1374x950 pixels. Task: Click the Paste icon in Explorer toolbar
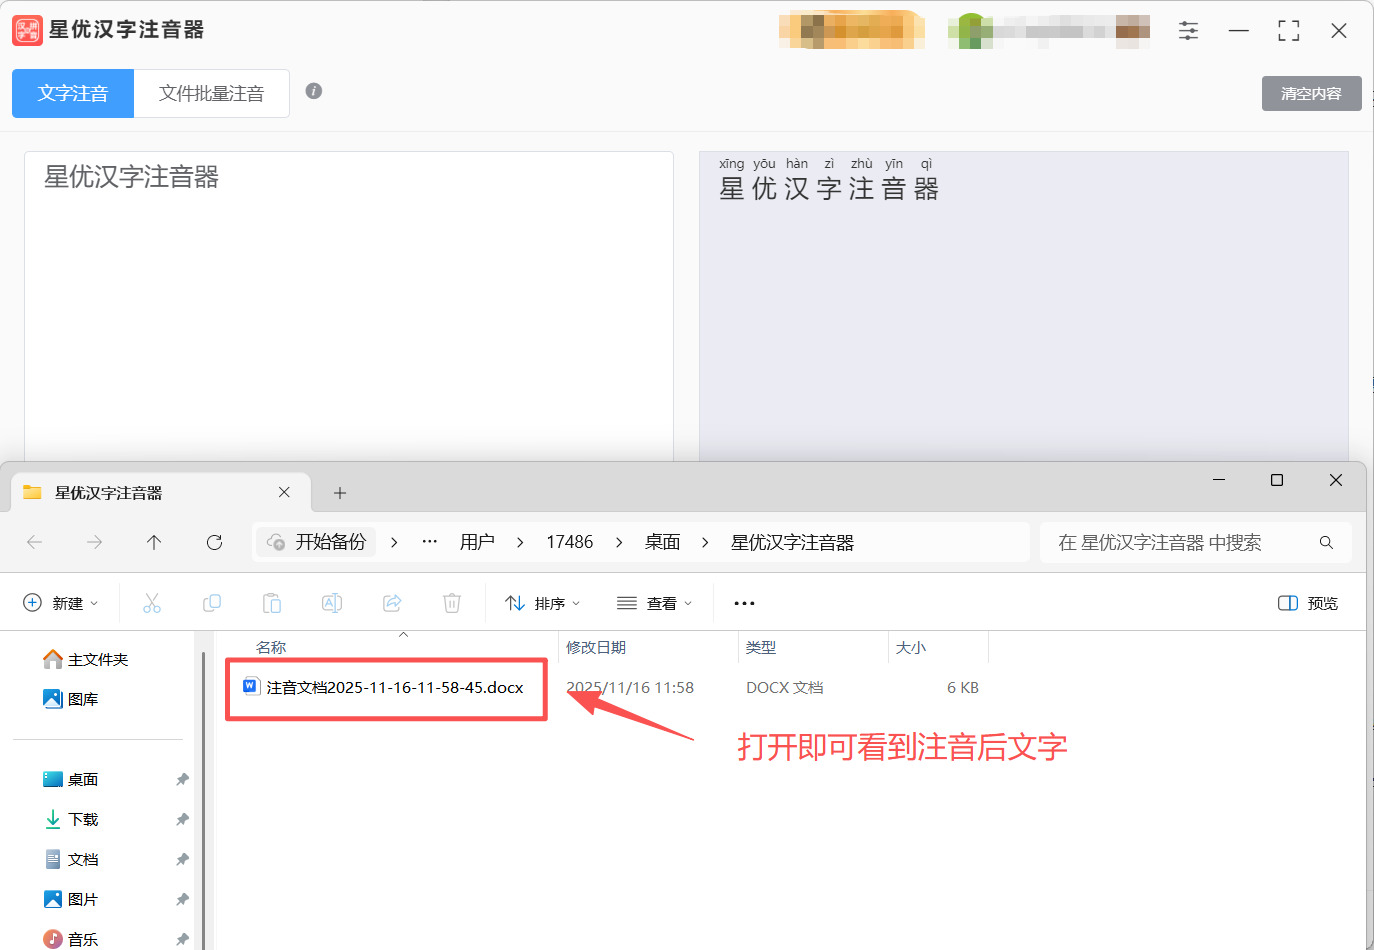click(x=271, y=603)
